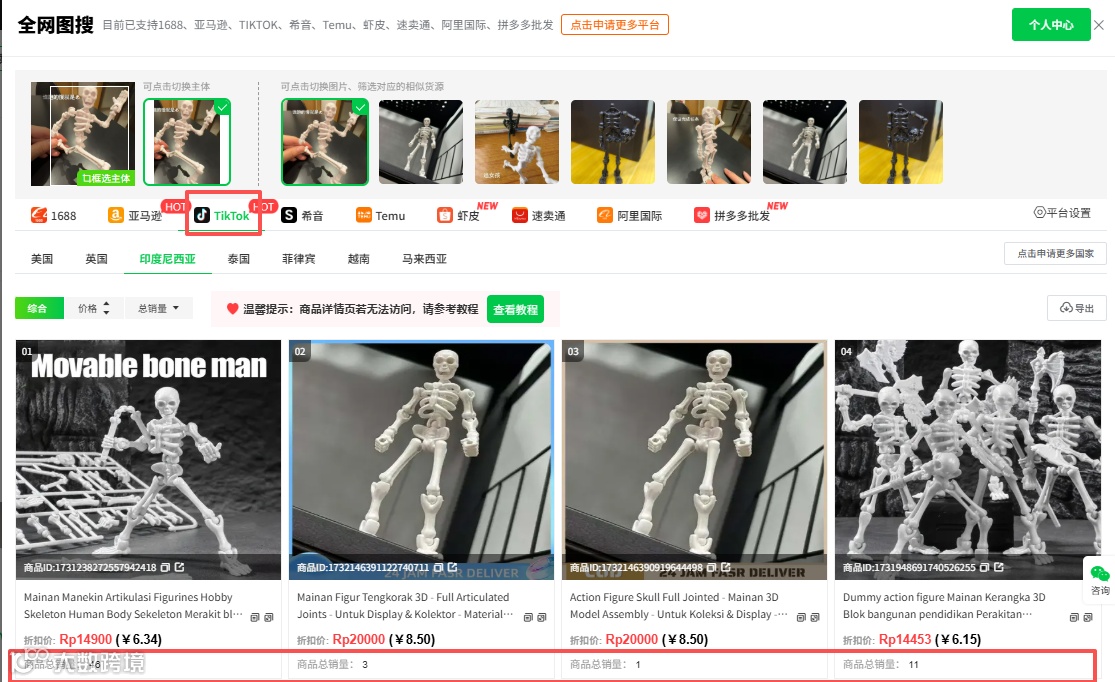
Task: Open 总销量 sort dropdown
Action: [158, 308]
